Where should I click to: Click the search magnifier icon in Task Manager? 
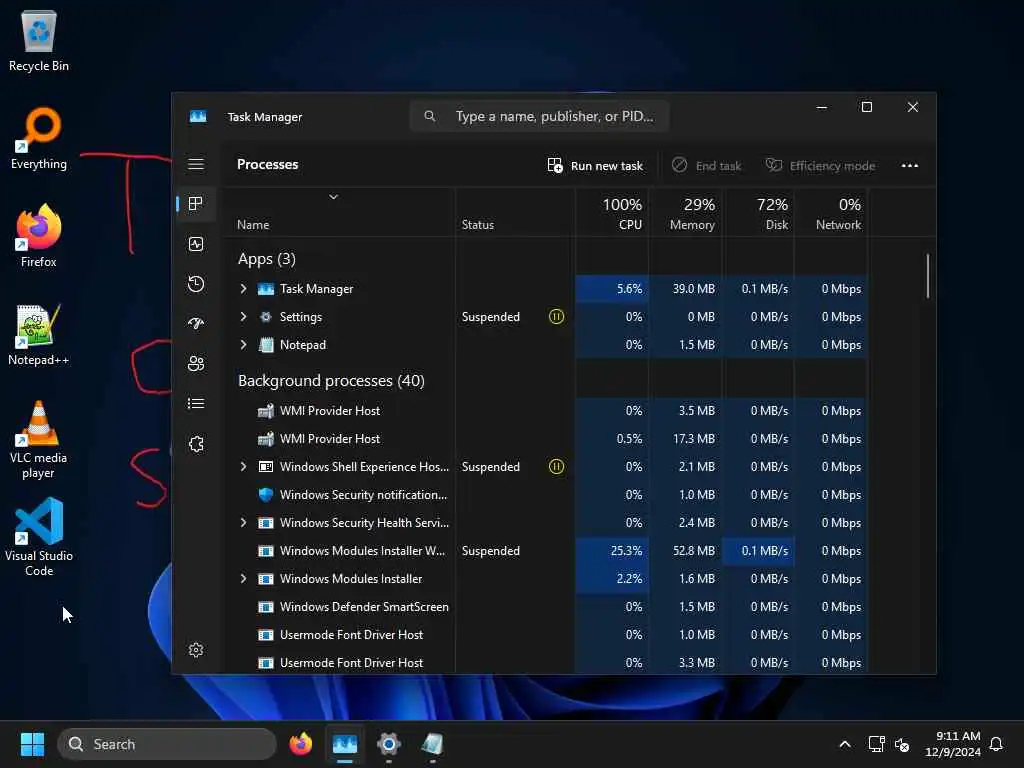click(x=430, y=116)
